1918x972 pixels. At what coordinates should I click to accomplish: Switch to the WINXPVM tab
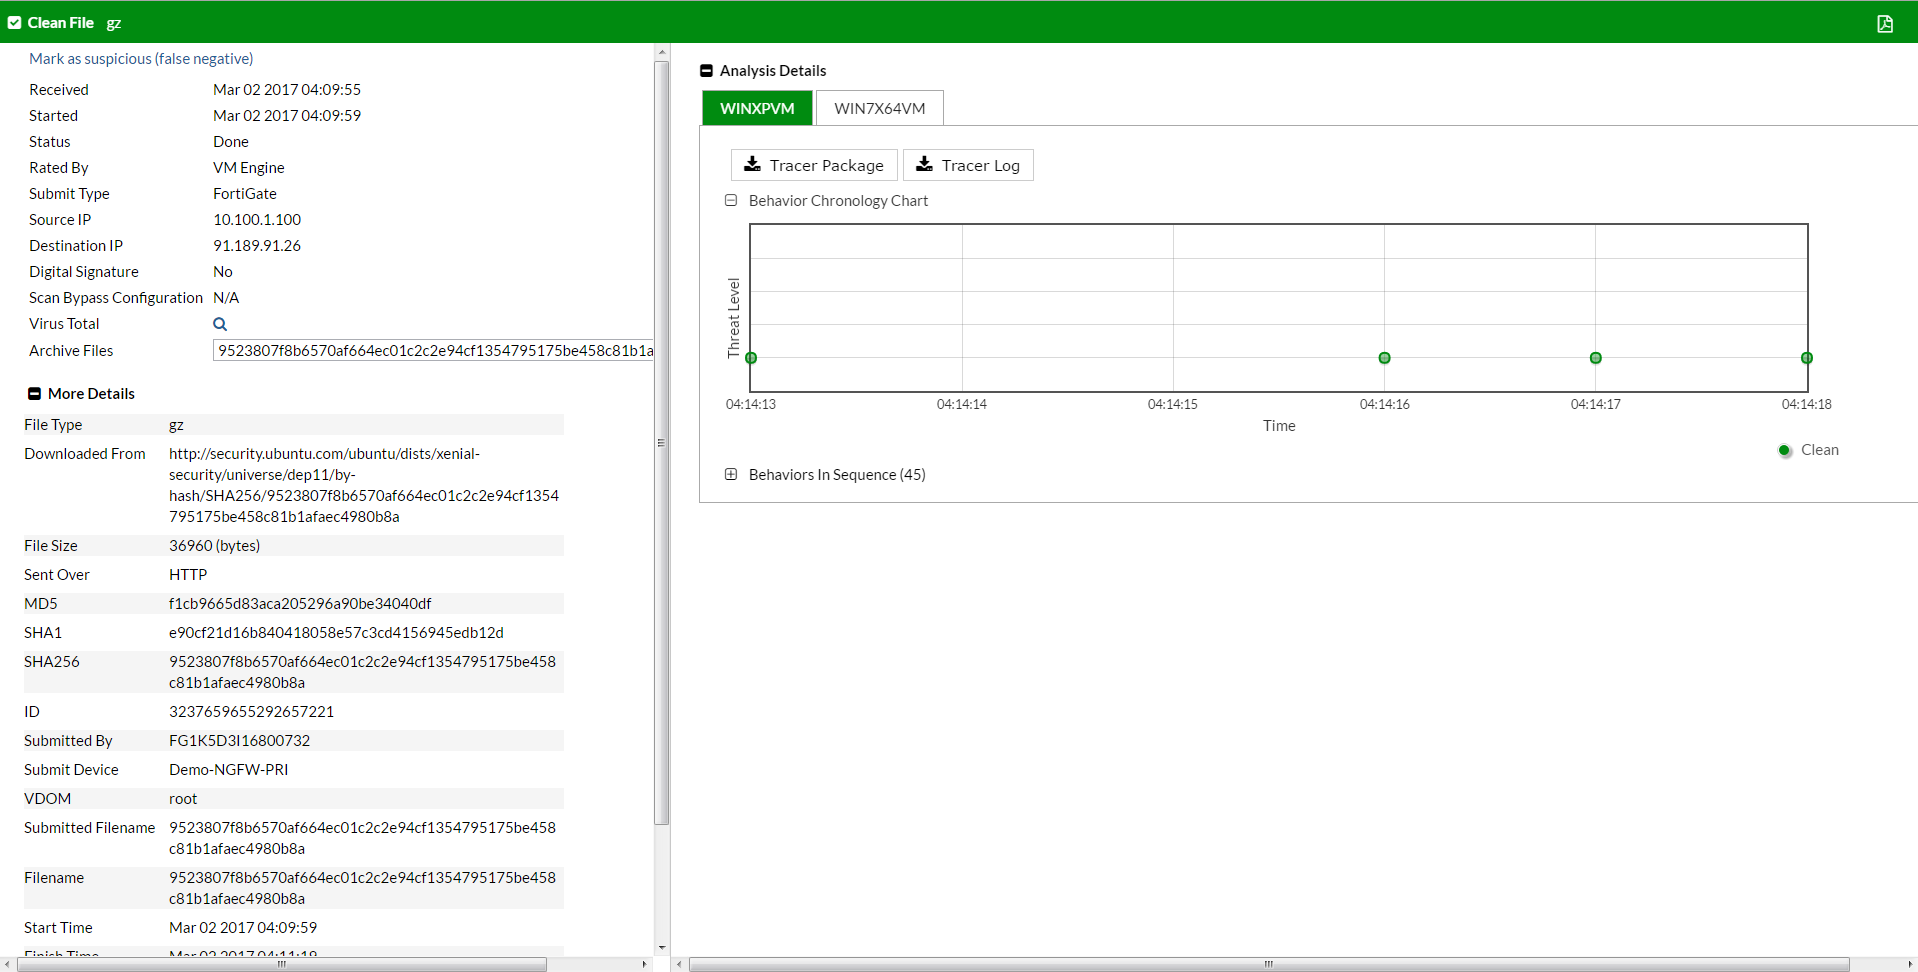[757, 108]
